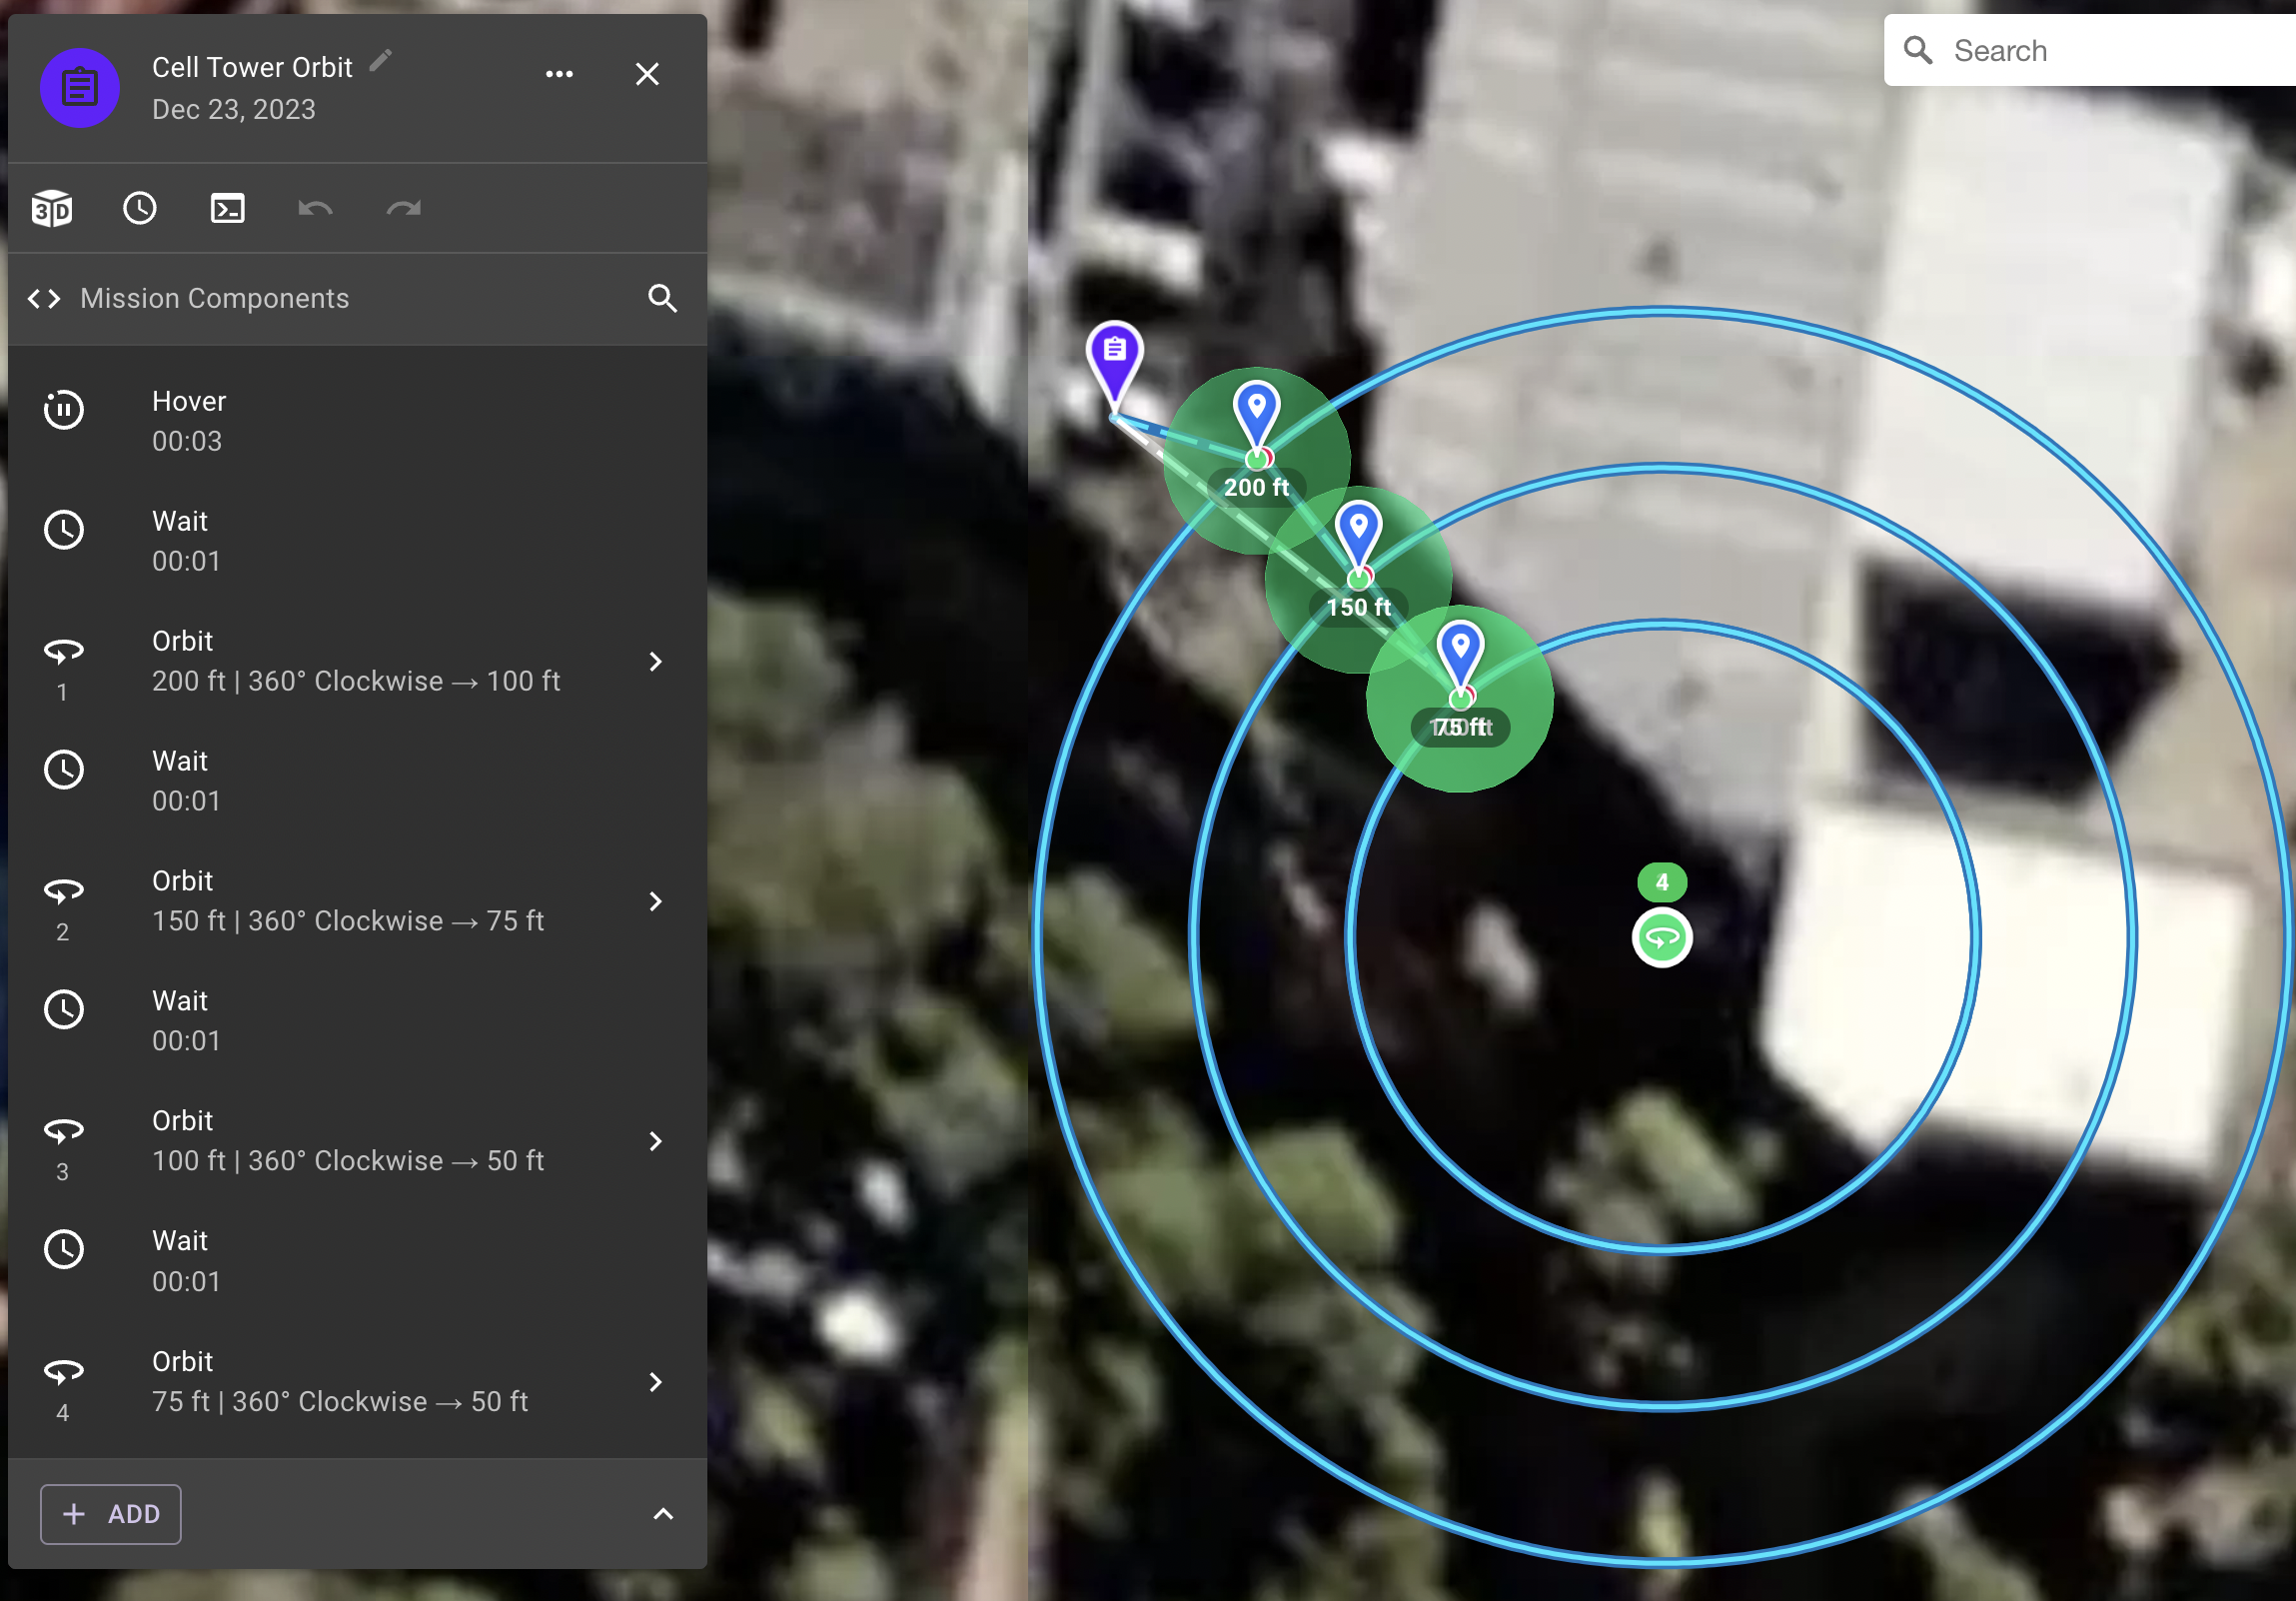Viewport: 2296px width, 1601px height.
Task: Click the Mission Components header label
Action: (x=215, y=298)
